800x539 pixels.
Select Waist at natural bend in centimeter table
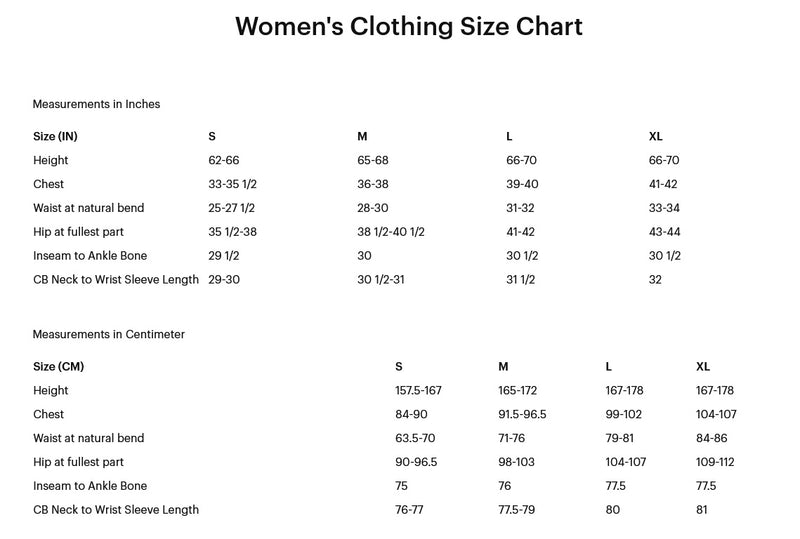tap(88, 438)
